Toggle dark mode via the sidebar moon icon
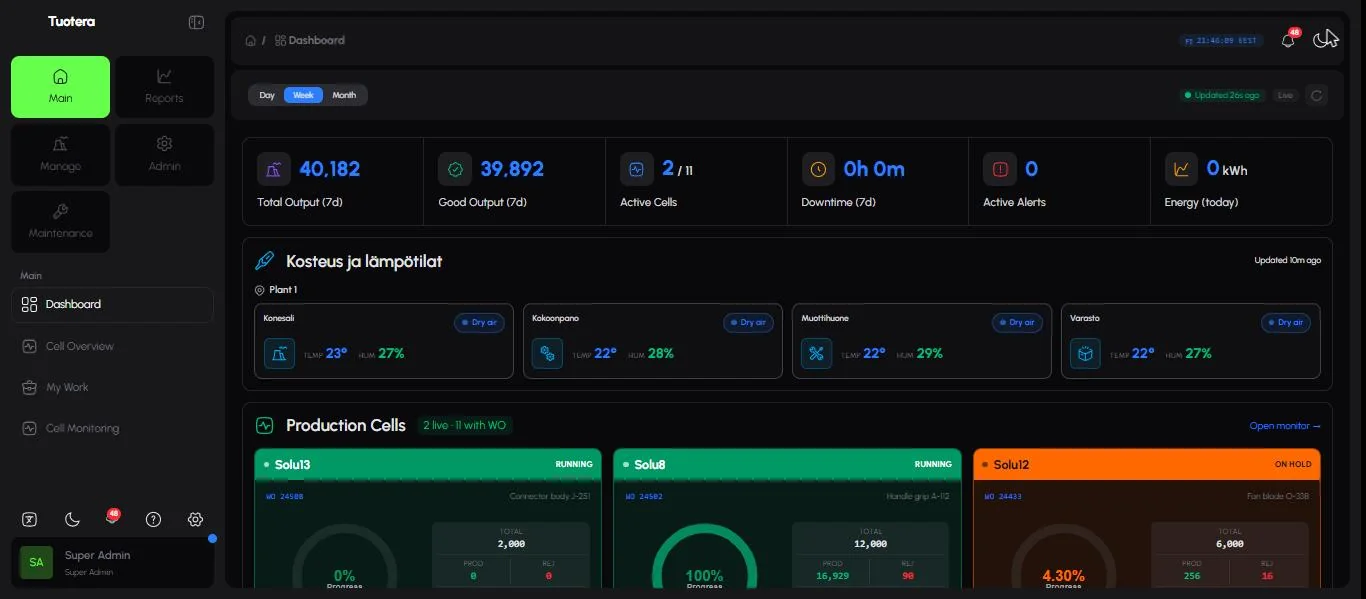1366x599 pixels. tap(72, 519)
